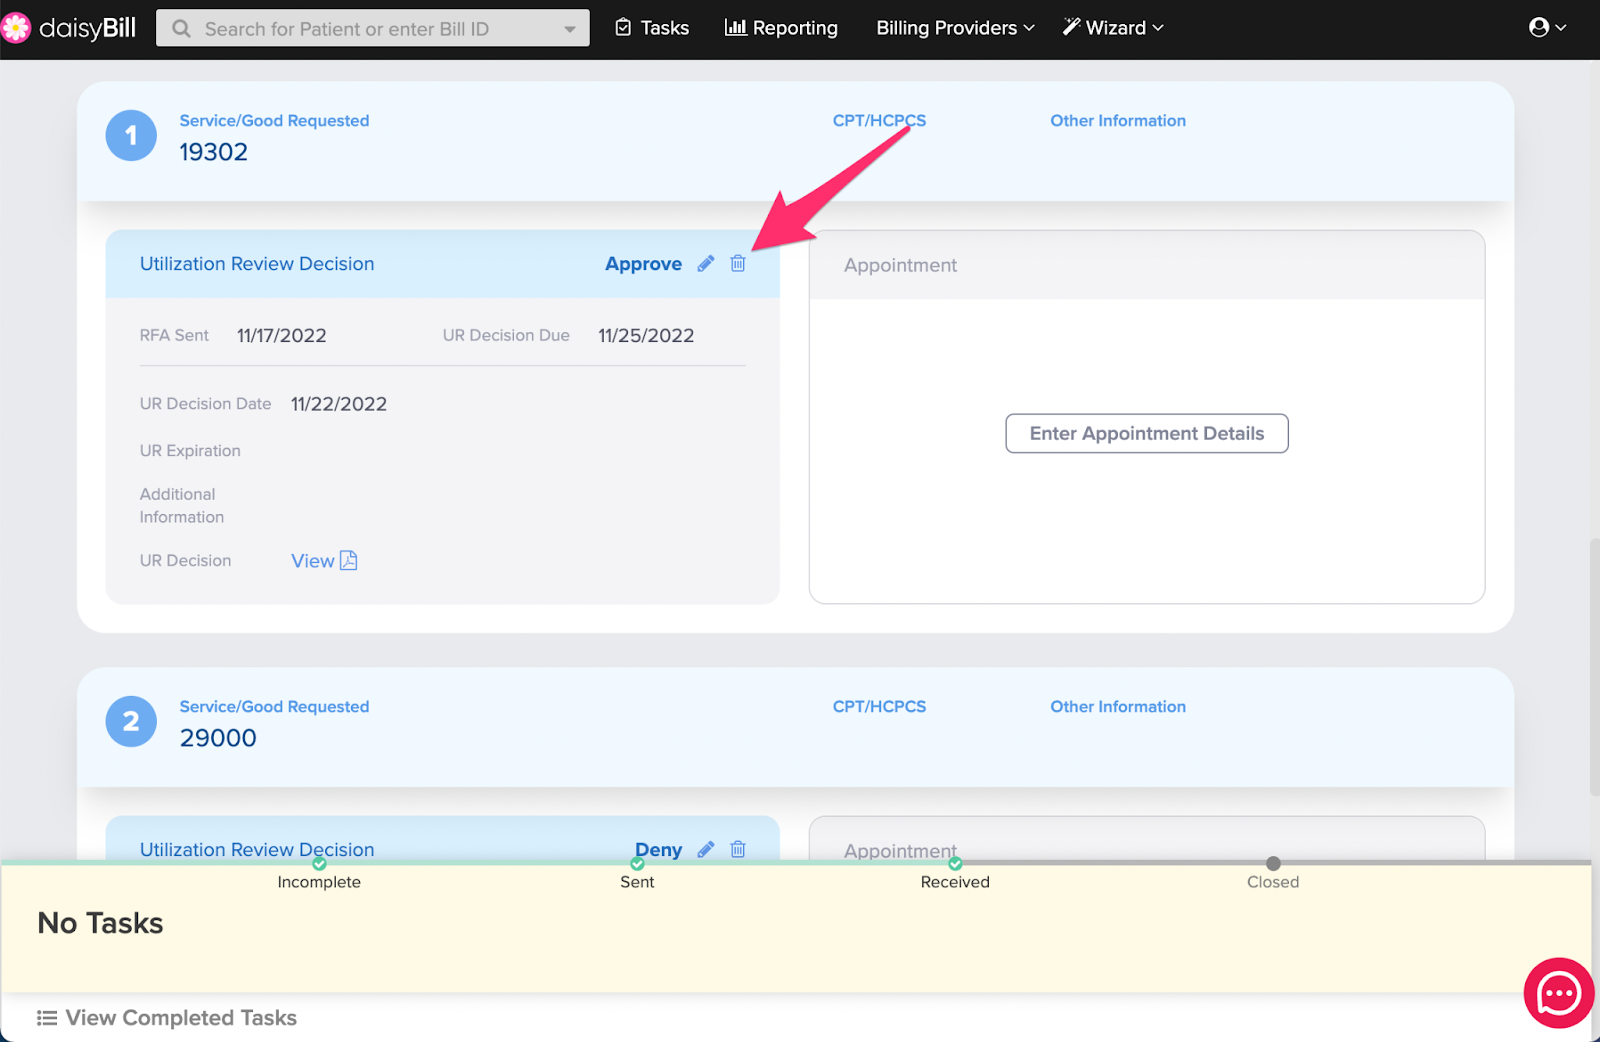This screenshot has height=1042, width=1600.
Task: Open Tasks in the top navigation
Action: pos(652,28)
